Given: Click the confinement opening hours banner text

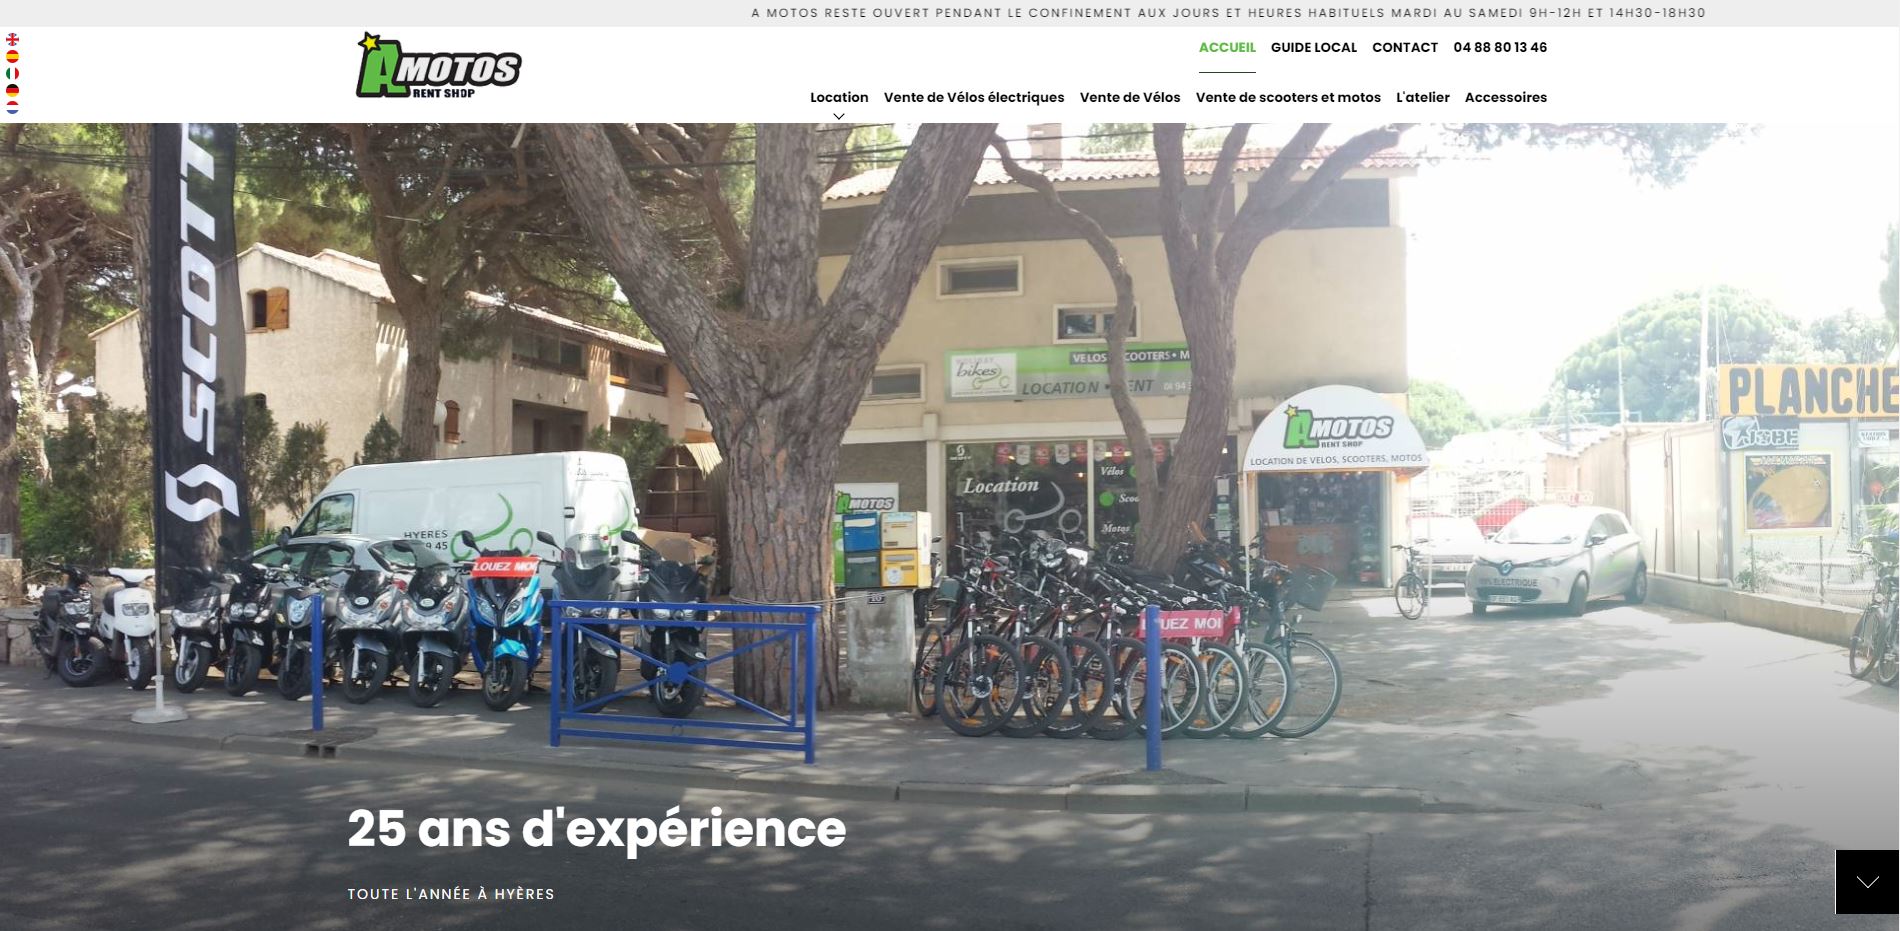Looking at the screenshot, I should (1228, 13).
